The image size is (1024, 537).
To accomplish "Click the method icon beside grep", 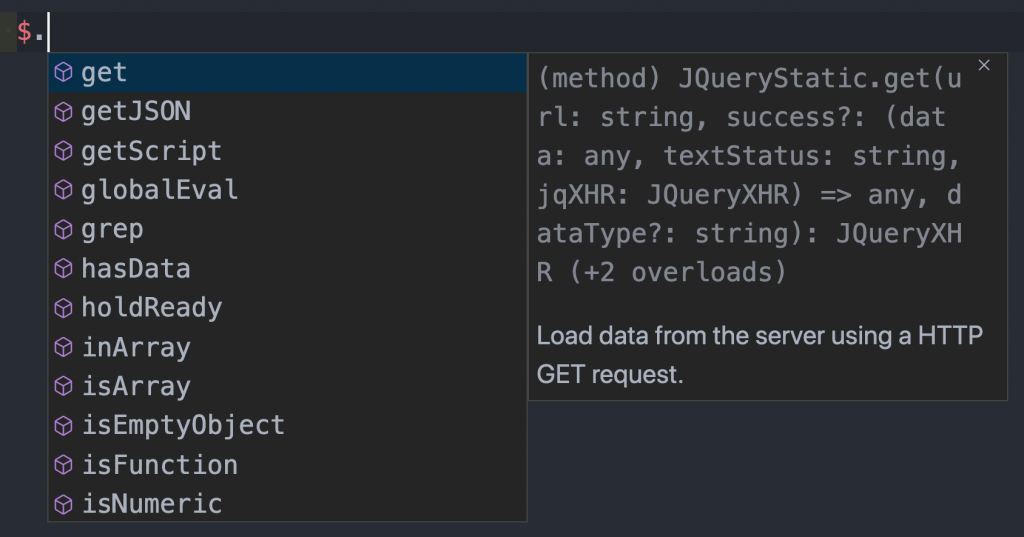I will click(x=64, y=230).
